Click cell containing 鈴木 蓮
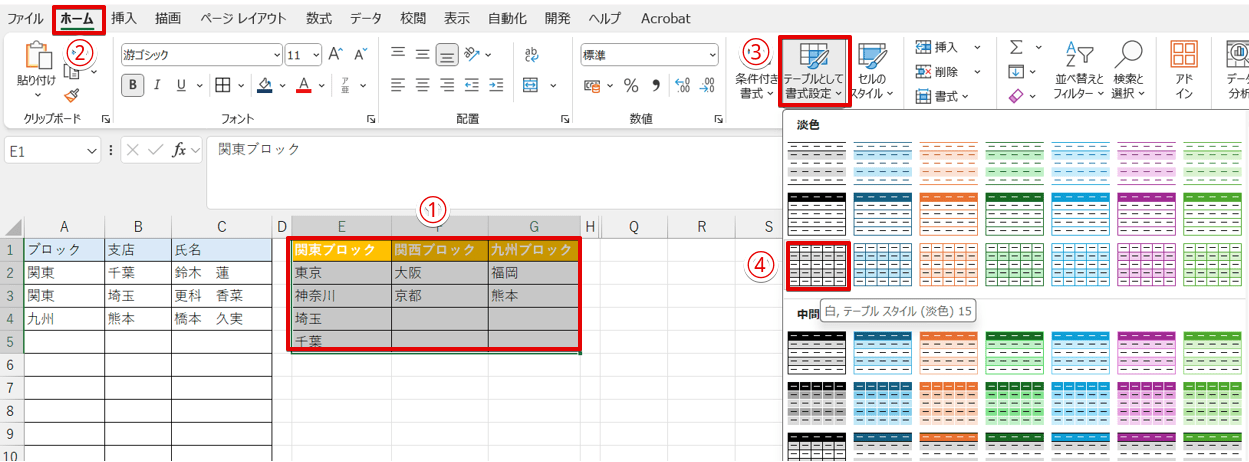This screenshot has height=462, width=1249. click(221, 273)
